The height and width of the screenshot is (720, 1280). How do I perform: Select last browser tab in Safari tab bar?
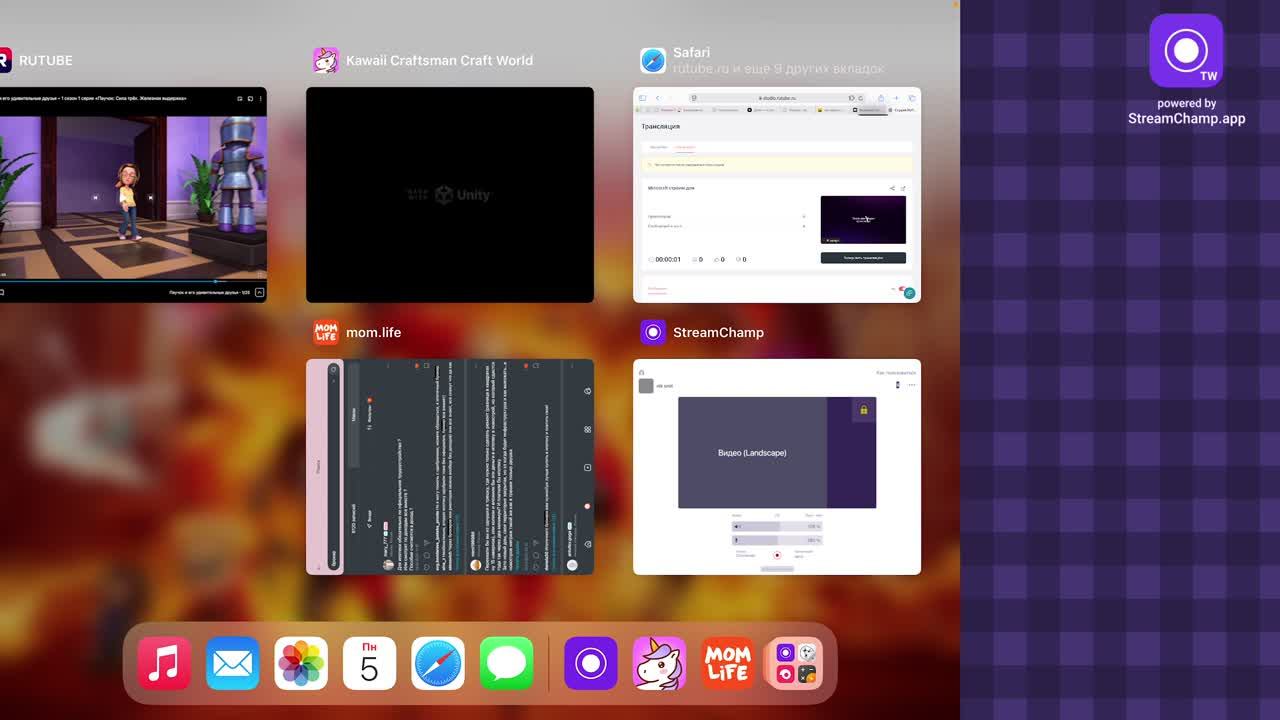[903, 109]
